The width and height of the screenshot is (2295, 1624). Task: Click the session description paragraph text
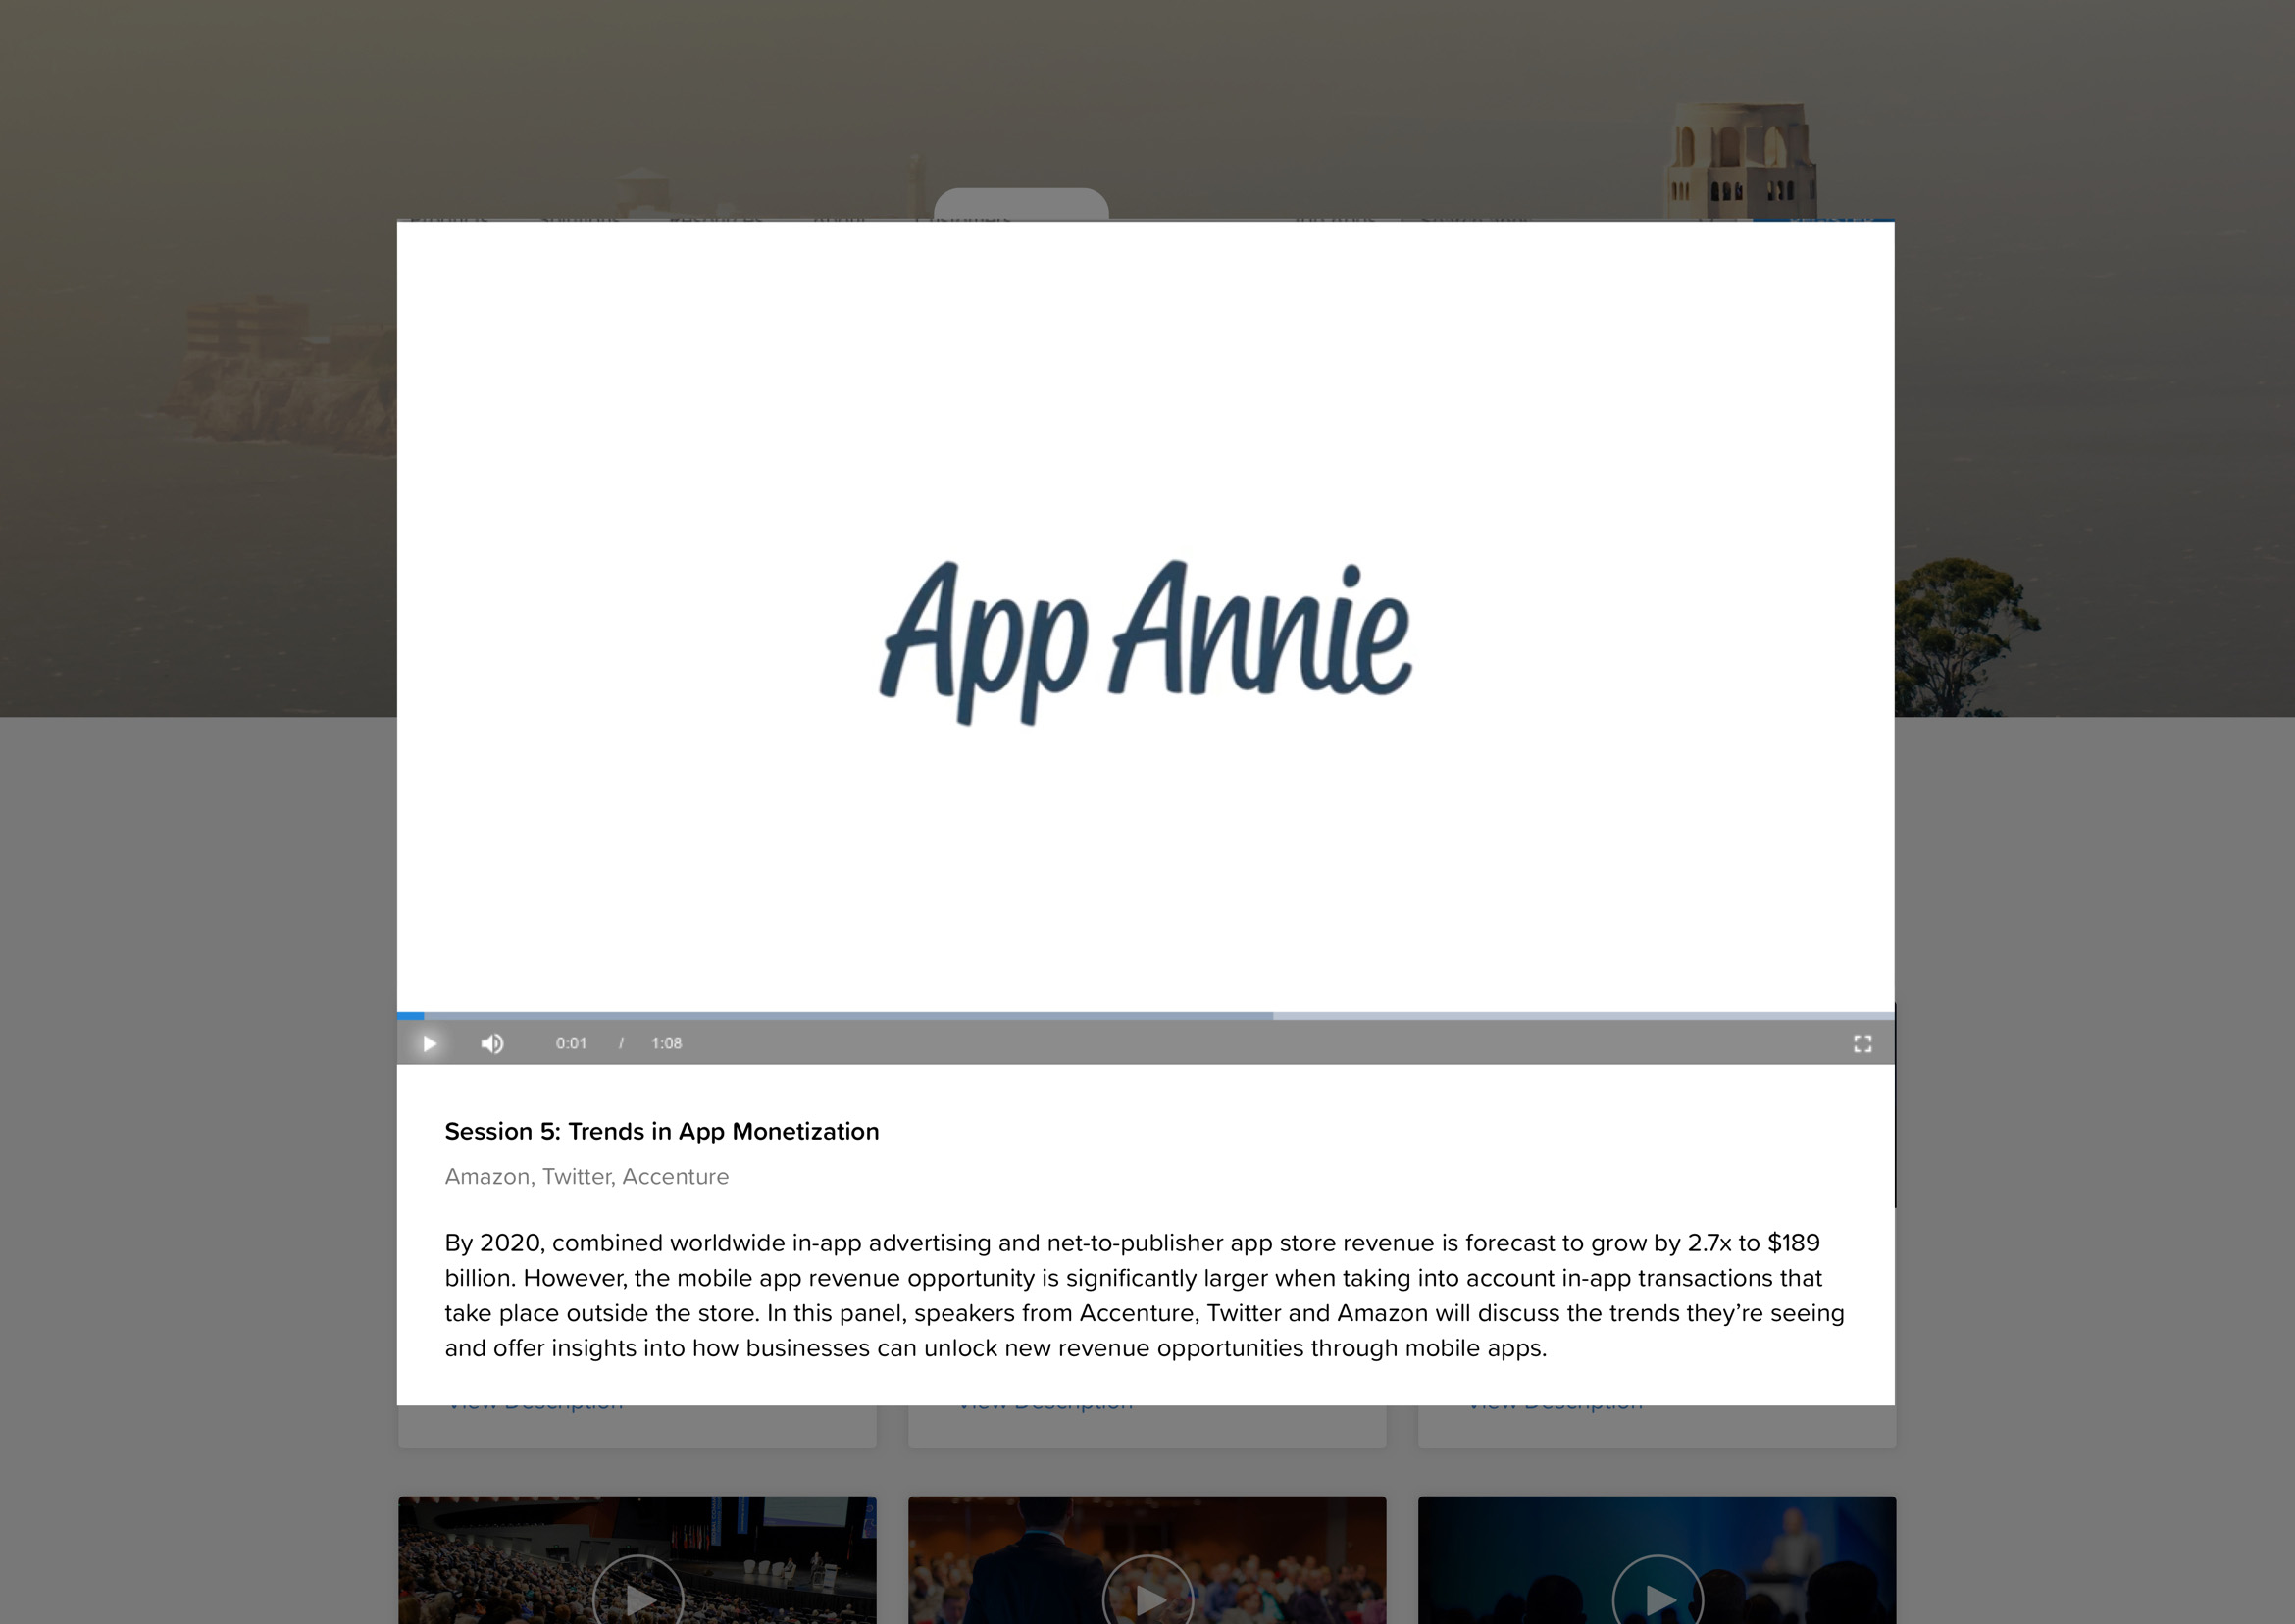click(x=1144, y=1295)
